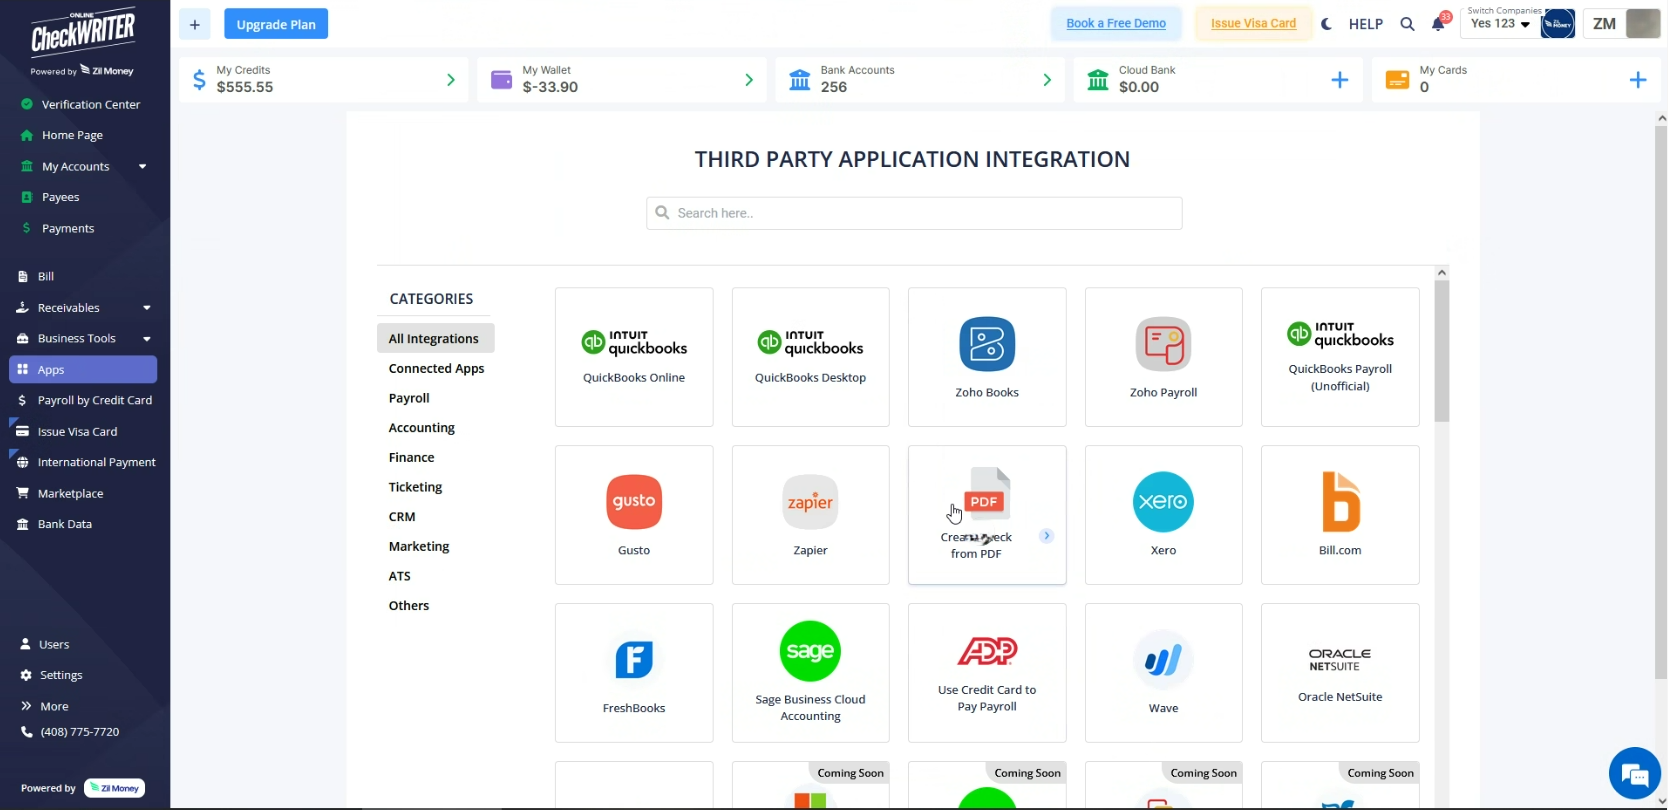Filter by Finance category

(x=411, y=458)
